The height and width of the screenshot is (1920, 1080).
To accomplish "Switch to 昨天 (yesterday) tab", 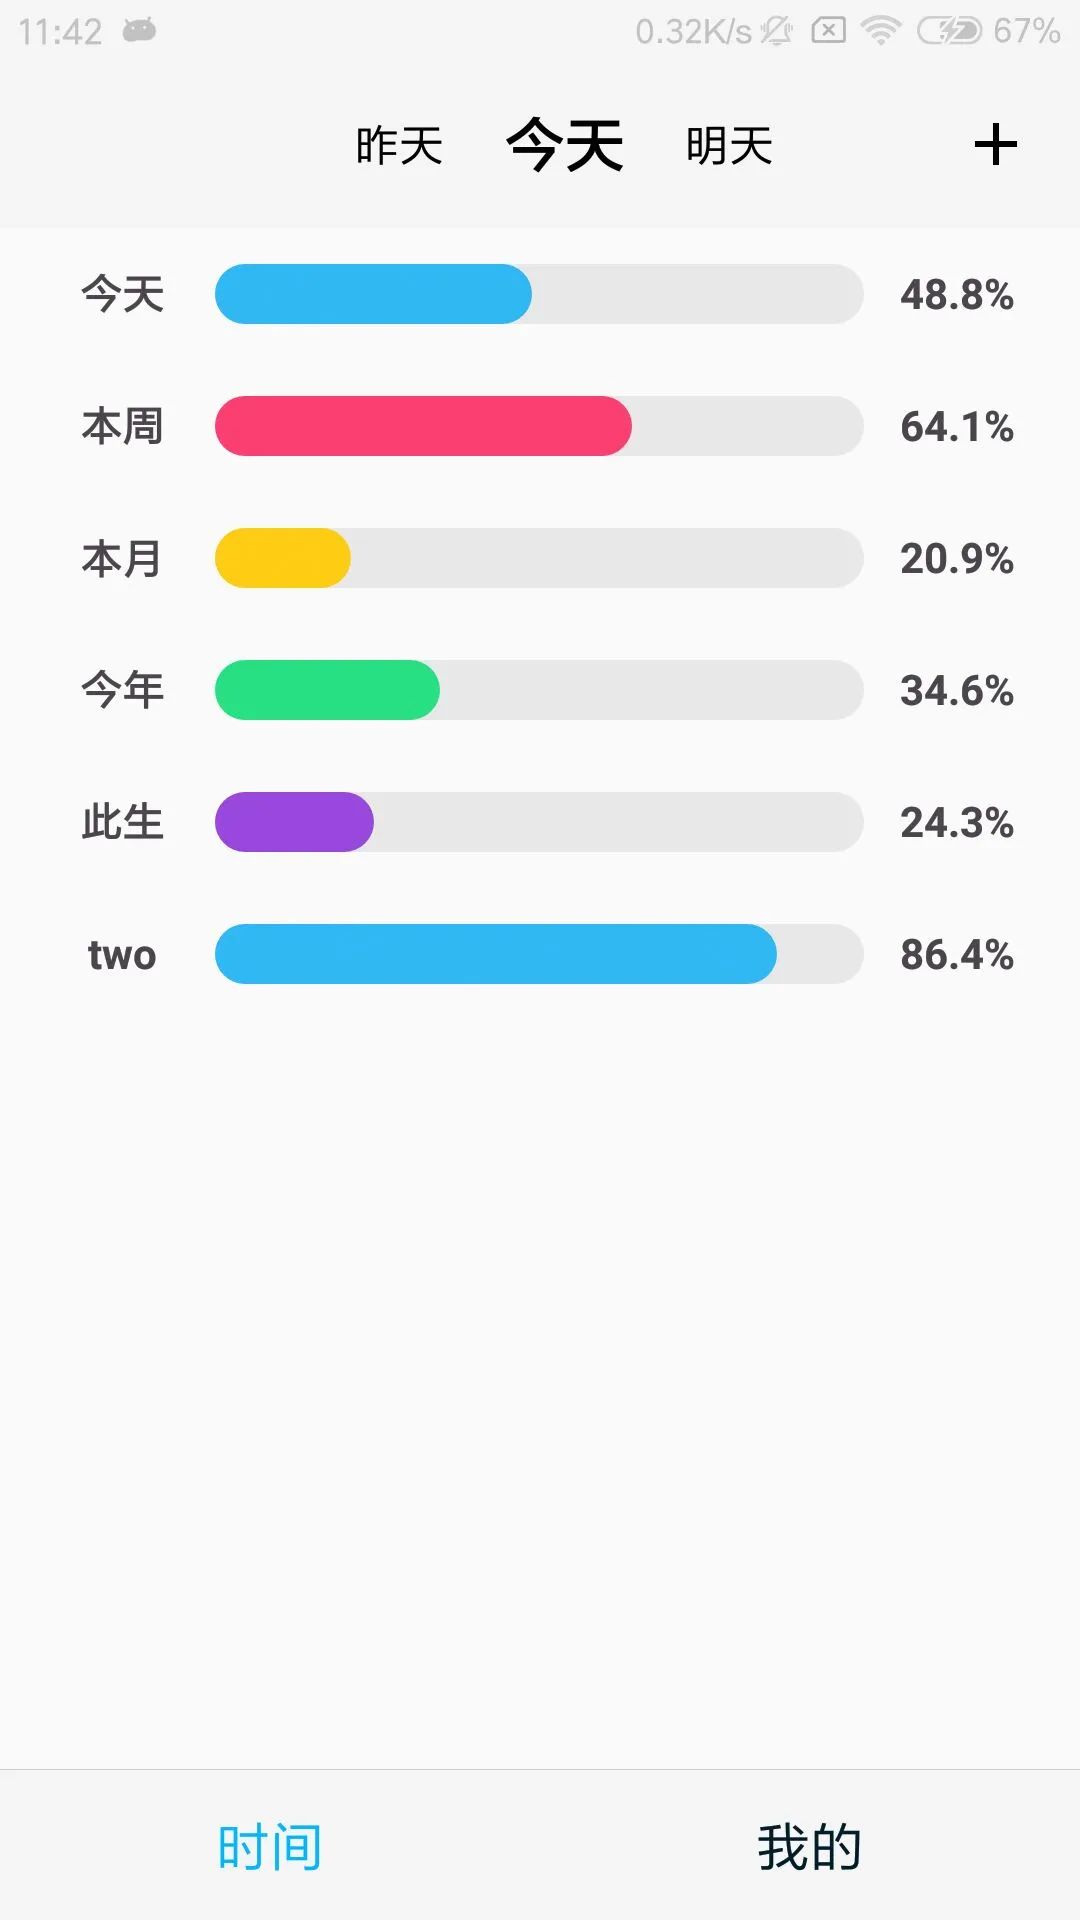I will pyautogui.click(x=399, y=146).
